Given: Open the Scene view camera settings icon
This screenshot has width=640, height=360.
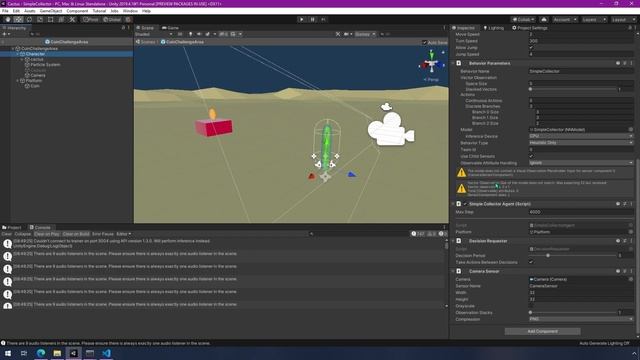Looking at the screenshot, I should (x=347, y=34).
